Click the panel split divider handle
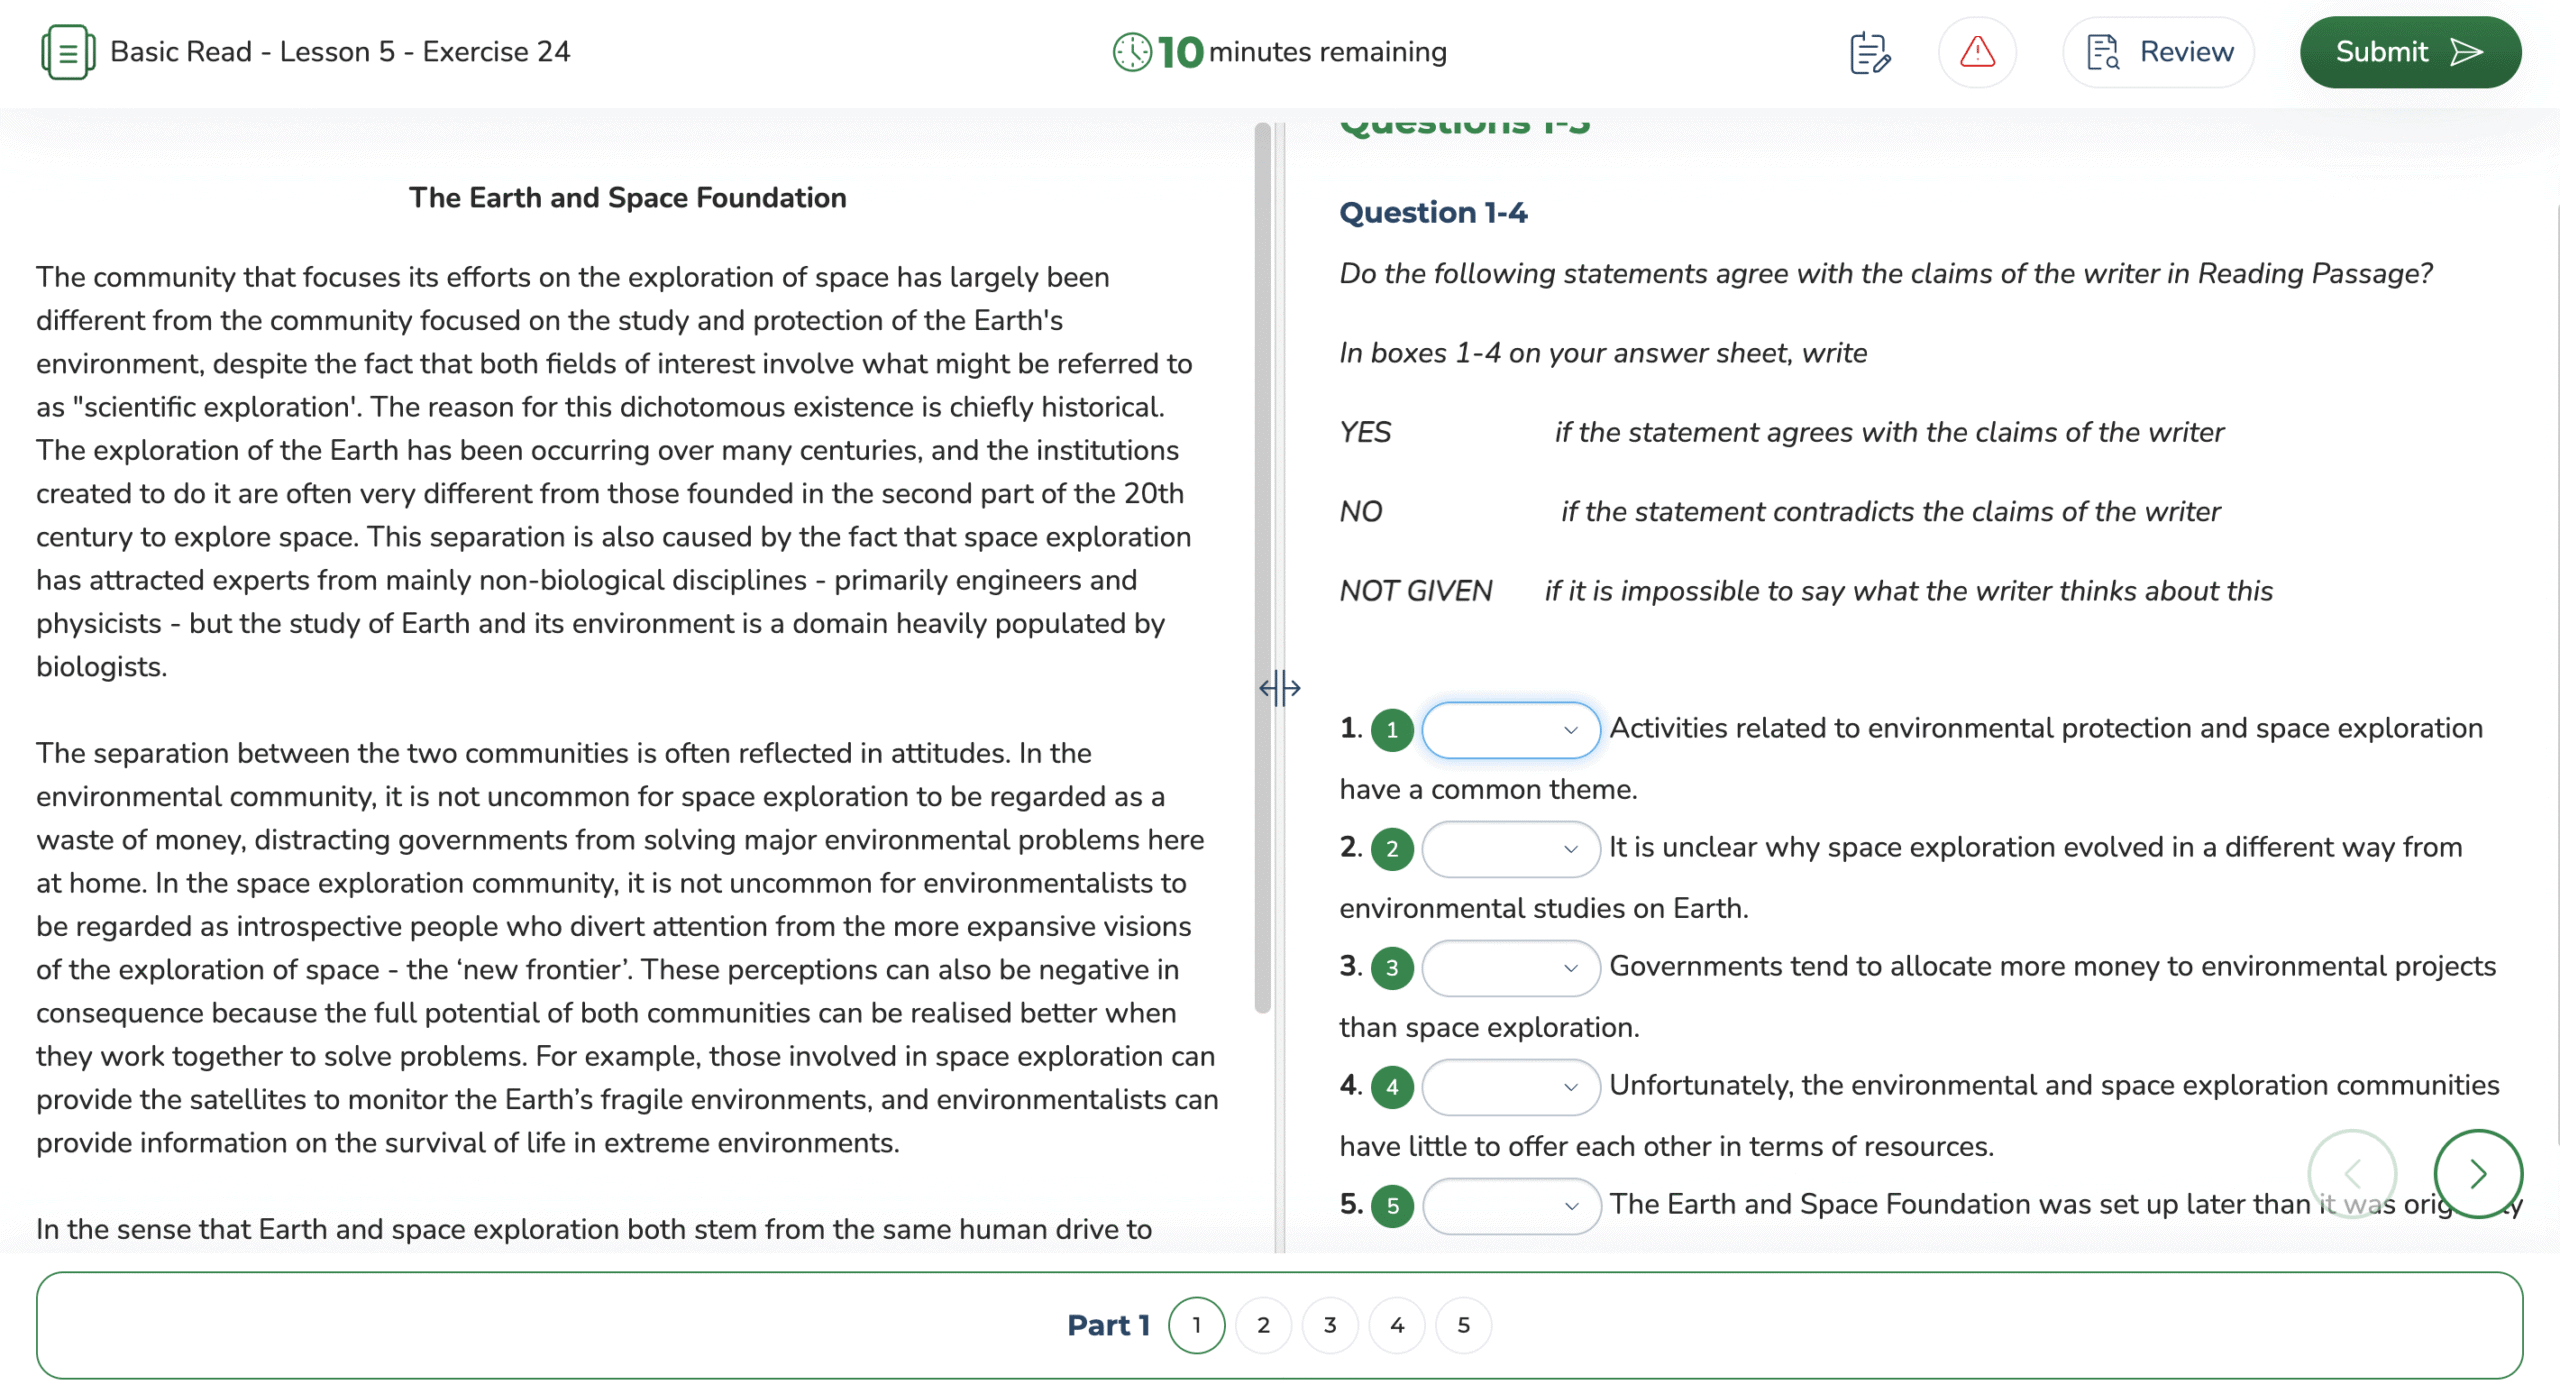Viewport: 2560px width, 1394px height. coord(1279,688)
